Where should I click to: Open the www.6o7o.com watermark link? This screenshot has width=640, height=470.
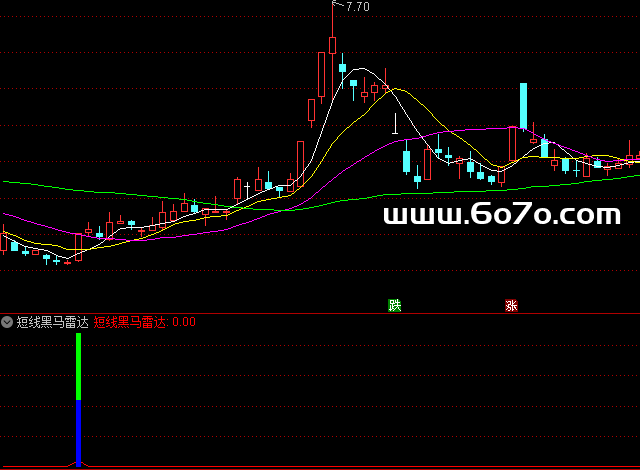[501, 214]
